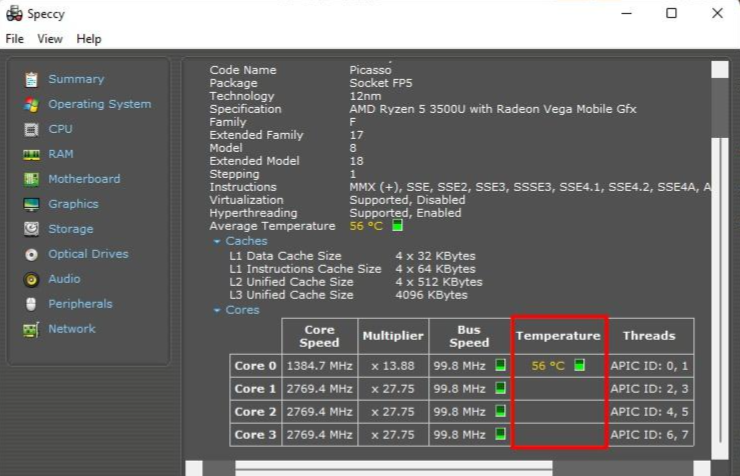
Task: Click the Core Speed column header
Action: (x=320, y=336)
